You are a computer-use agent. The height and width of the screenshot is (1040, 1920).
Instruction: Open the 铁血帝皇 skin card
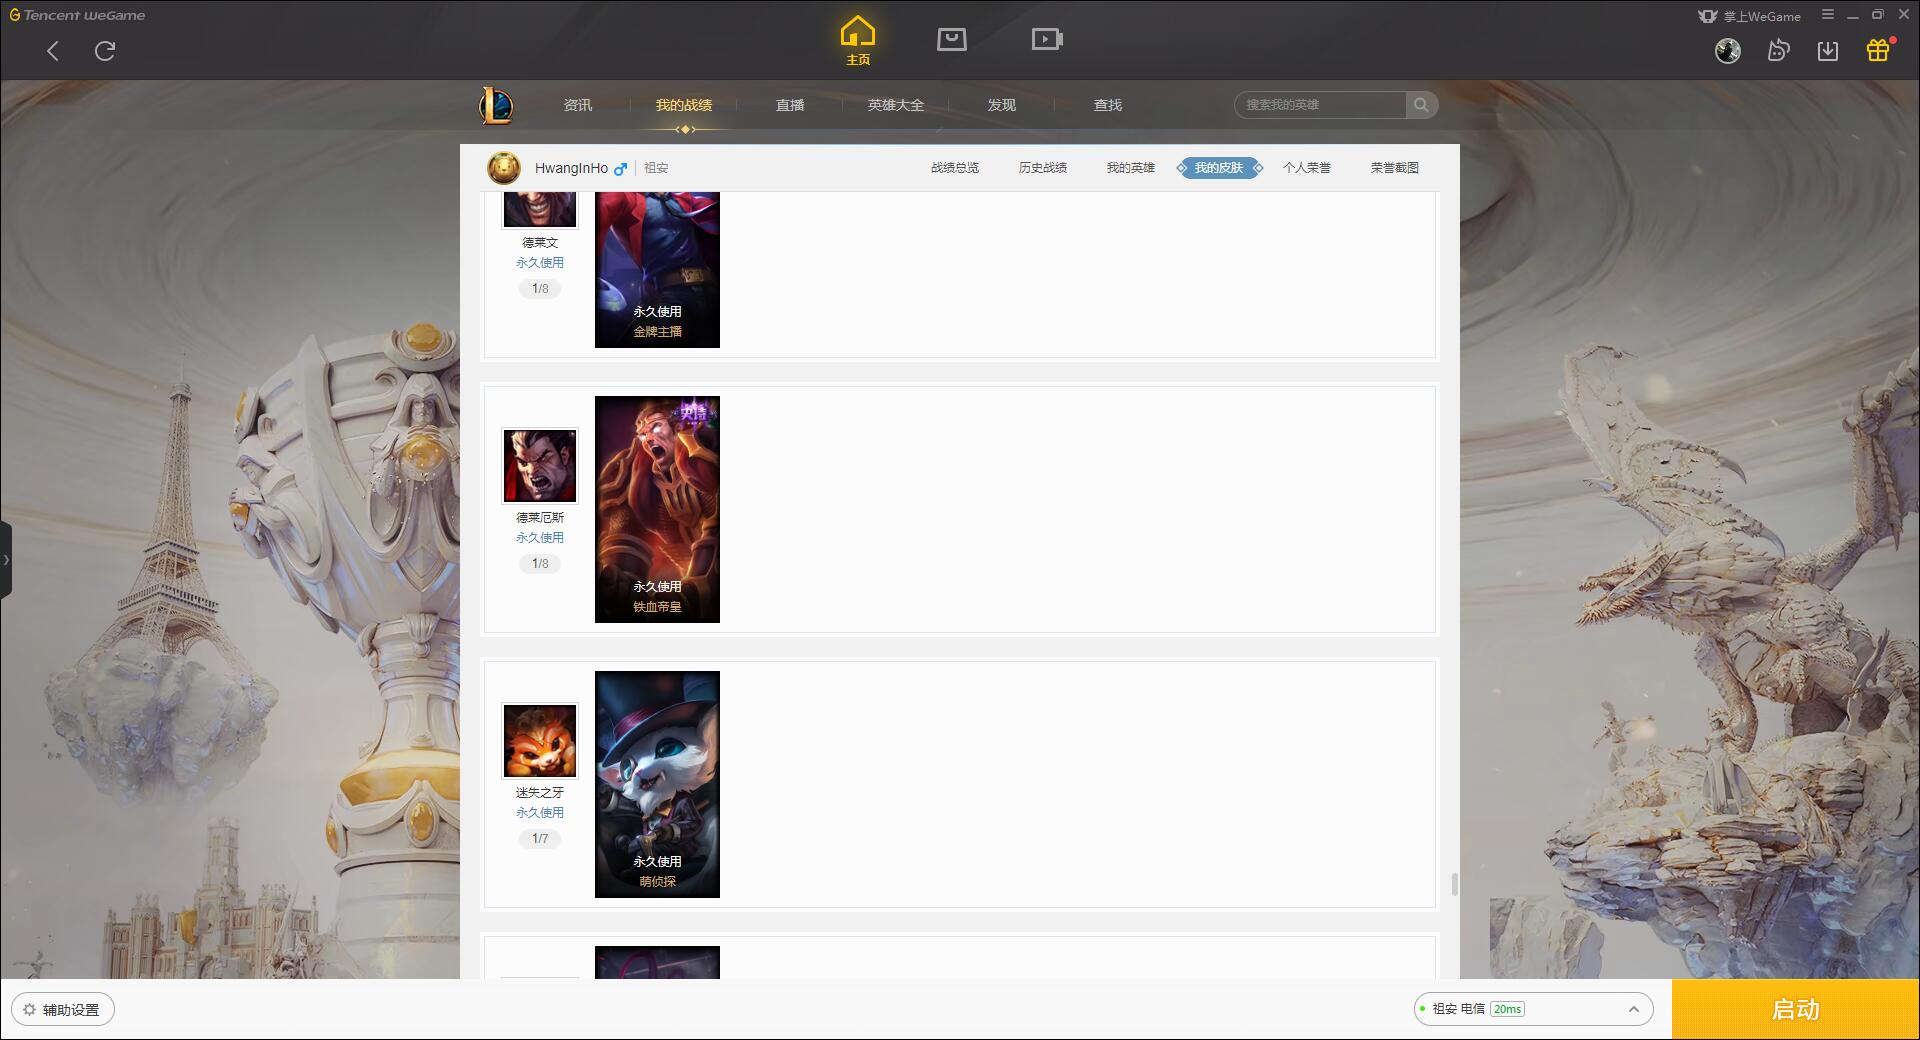click(x=657, y=509)
